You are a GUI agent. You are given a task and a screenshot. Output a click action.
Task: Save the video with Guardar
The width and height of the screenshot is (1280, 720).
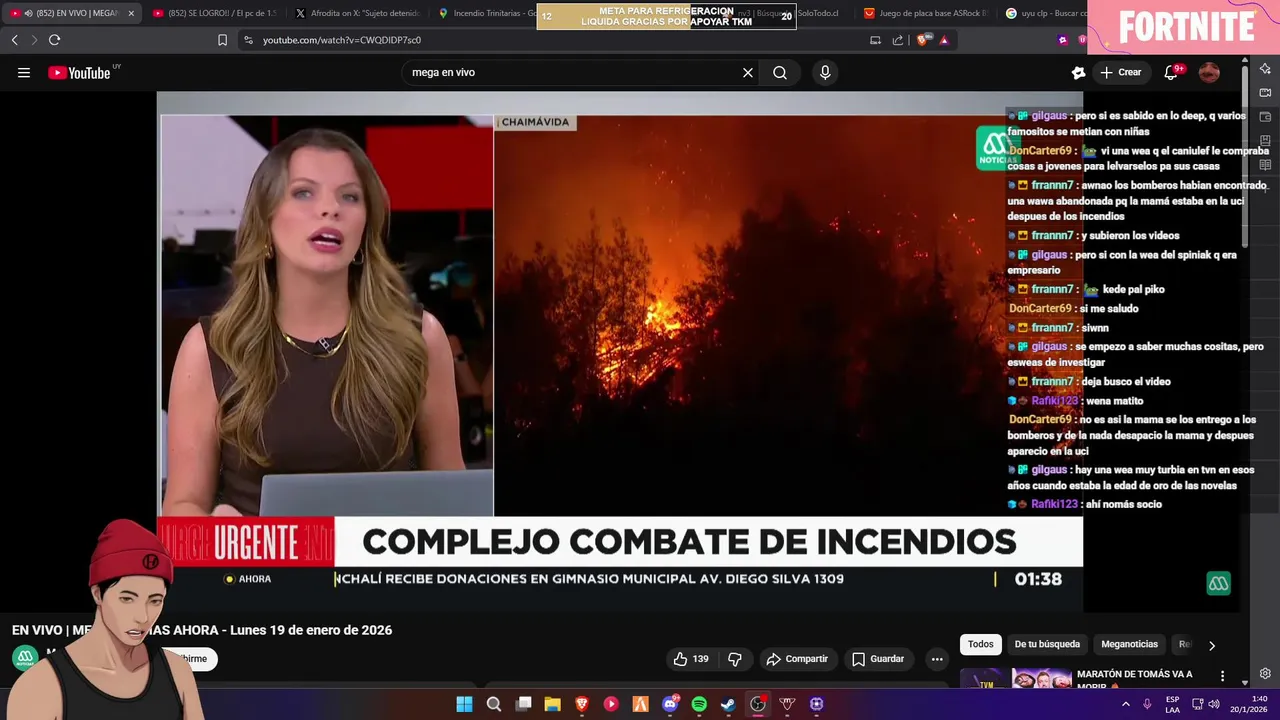878,659
